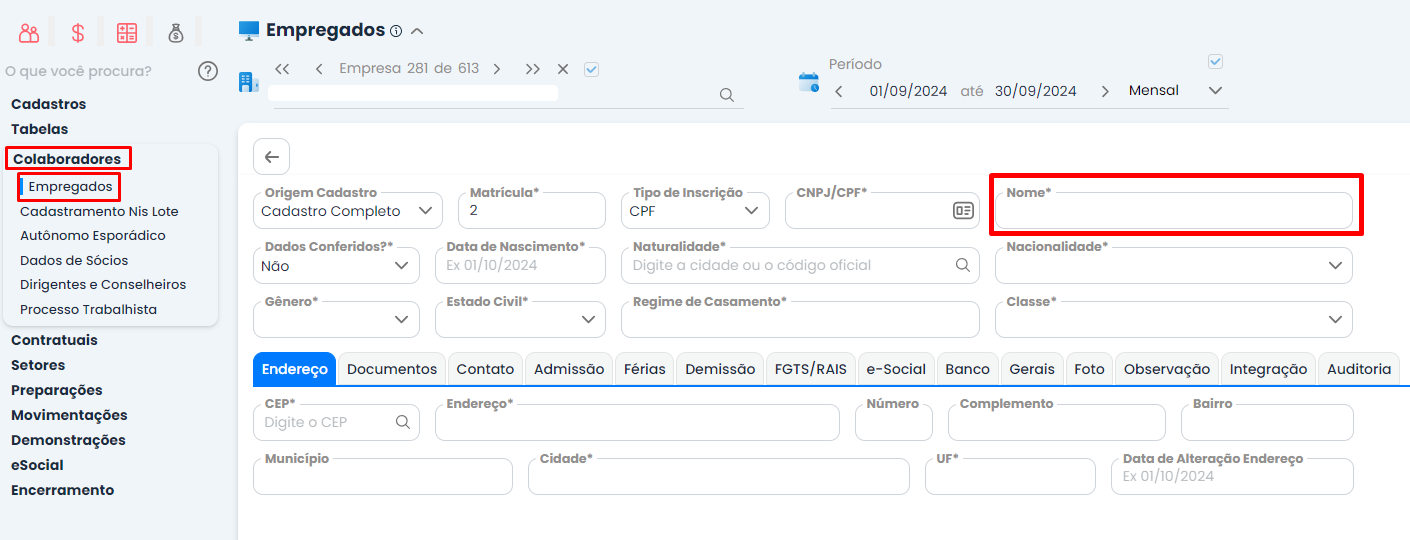Viewport: 1410px width, 540px height.
Task: Open the Cadastros menu
Action: 49,104
